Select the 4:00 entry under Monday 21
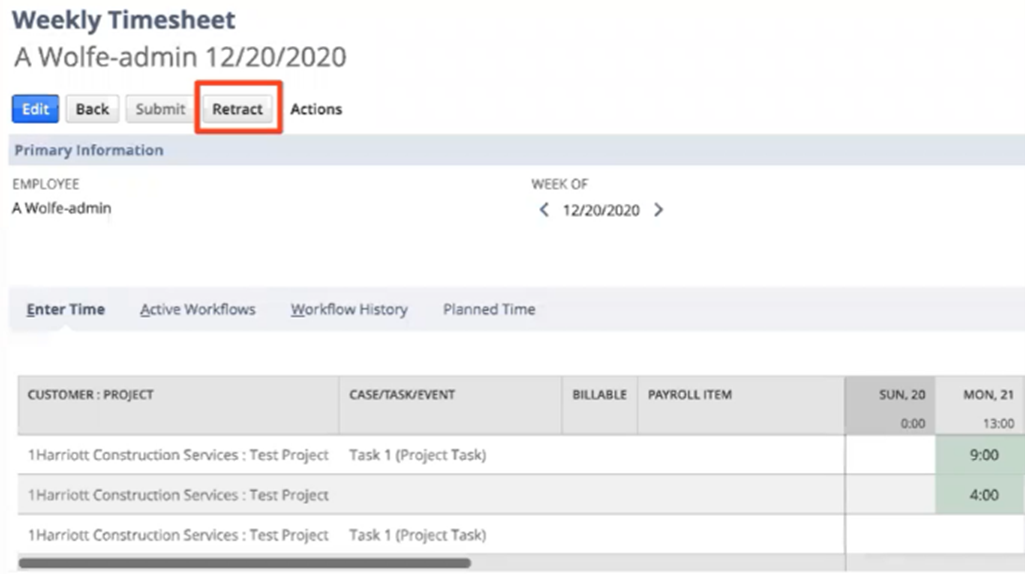The image size is (1025, 574). click(984, 494)
